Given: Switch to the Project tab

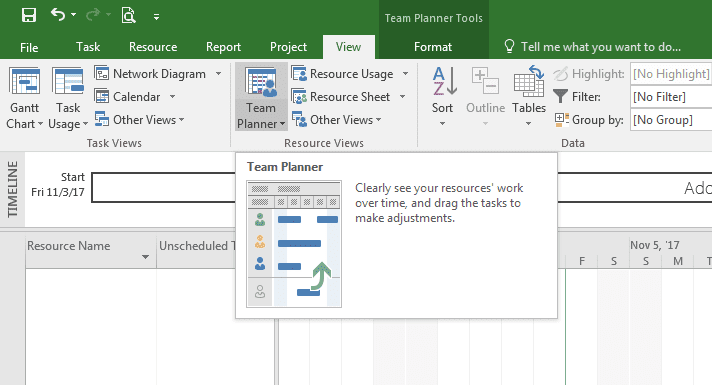Looking at the screenshot, I should coord(288,47).
